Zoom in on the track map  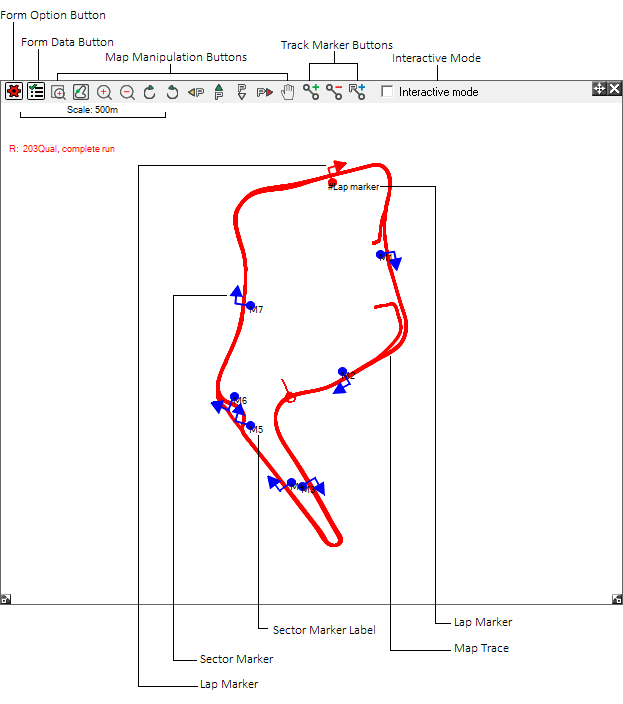(104, 92)
